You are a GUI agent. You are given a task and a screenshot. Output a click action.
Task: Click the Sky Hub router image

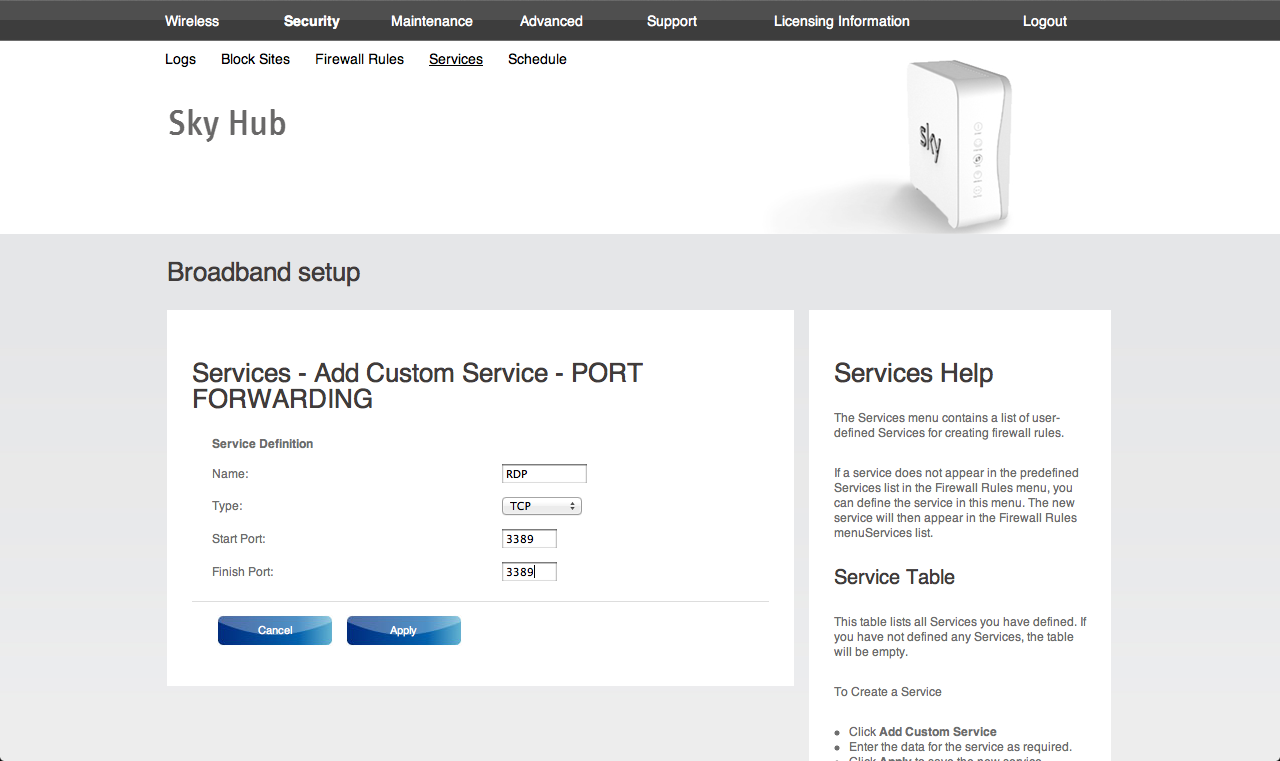[955, 145]
